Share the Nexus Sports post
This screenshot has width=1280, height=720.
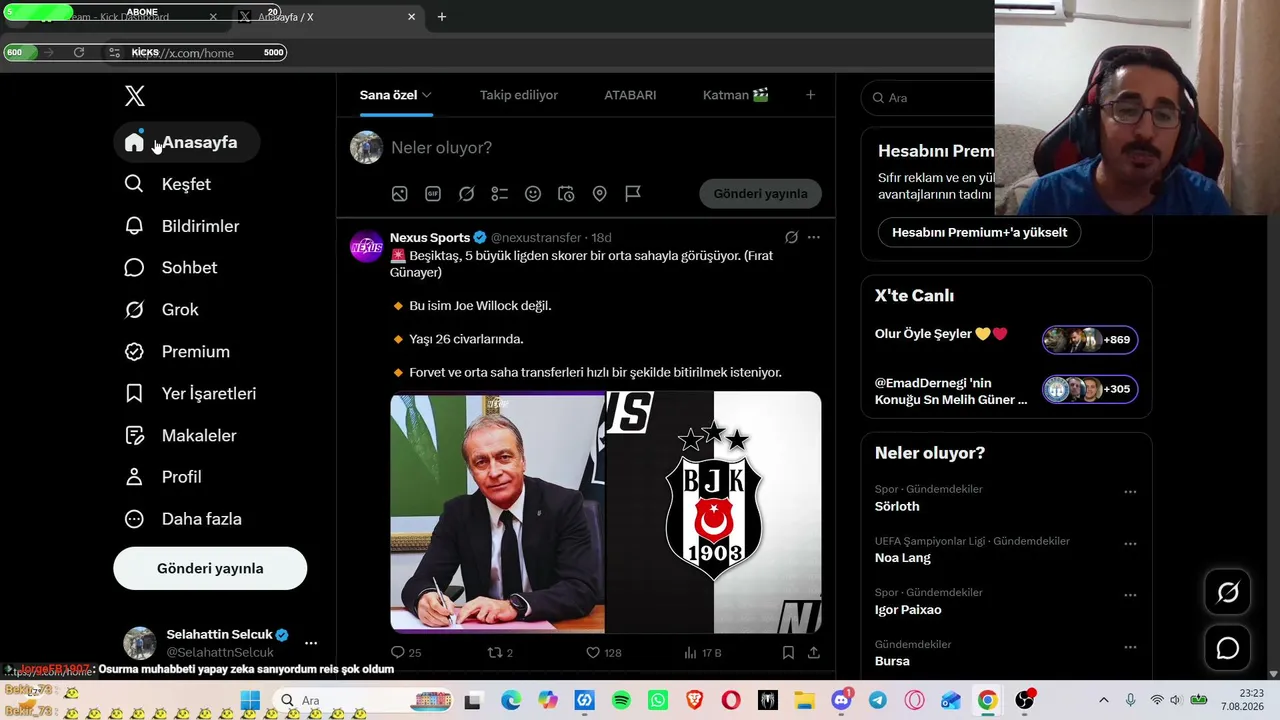pos(814,653)
